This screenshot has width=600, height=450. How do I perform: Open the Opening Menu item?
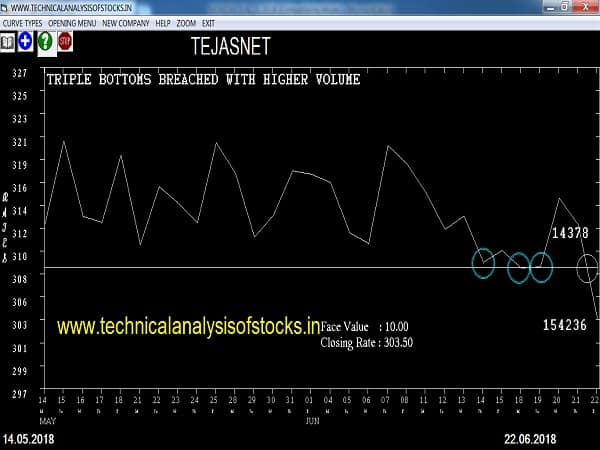[x=73, y=22]
